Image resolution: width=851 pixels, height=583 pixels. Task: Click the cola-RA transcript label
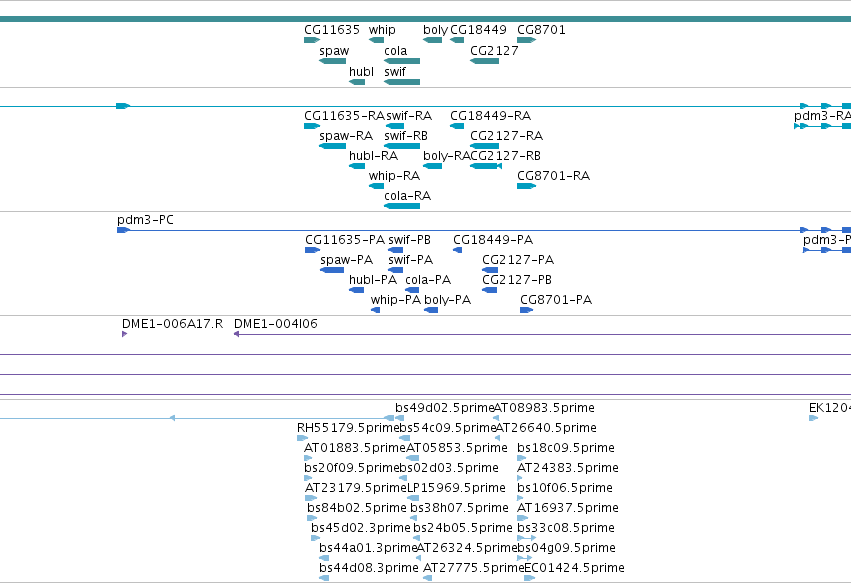408,196
